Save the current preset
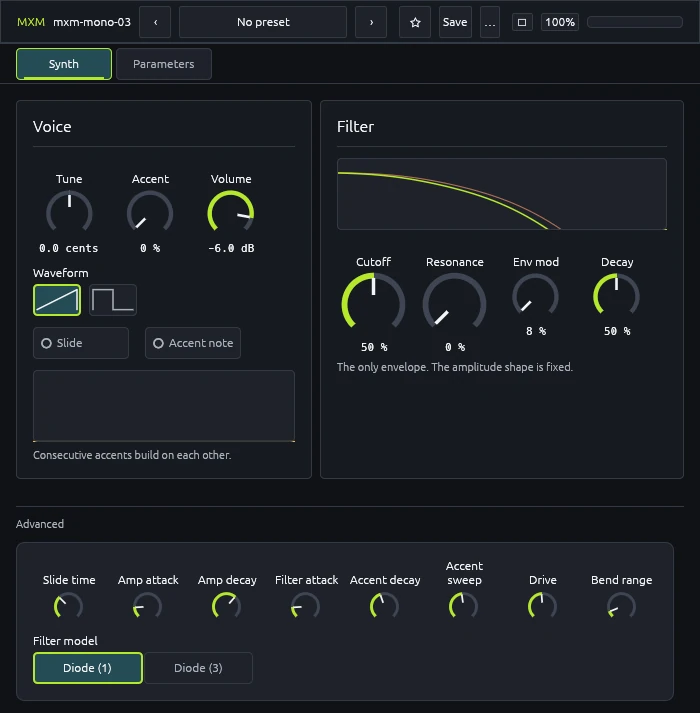This screenshot has height=713, width=700. coord(455,22)
